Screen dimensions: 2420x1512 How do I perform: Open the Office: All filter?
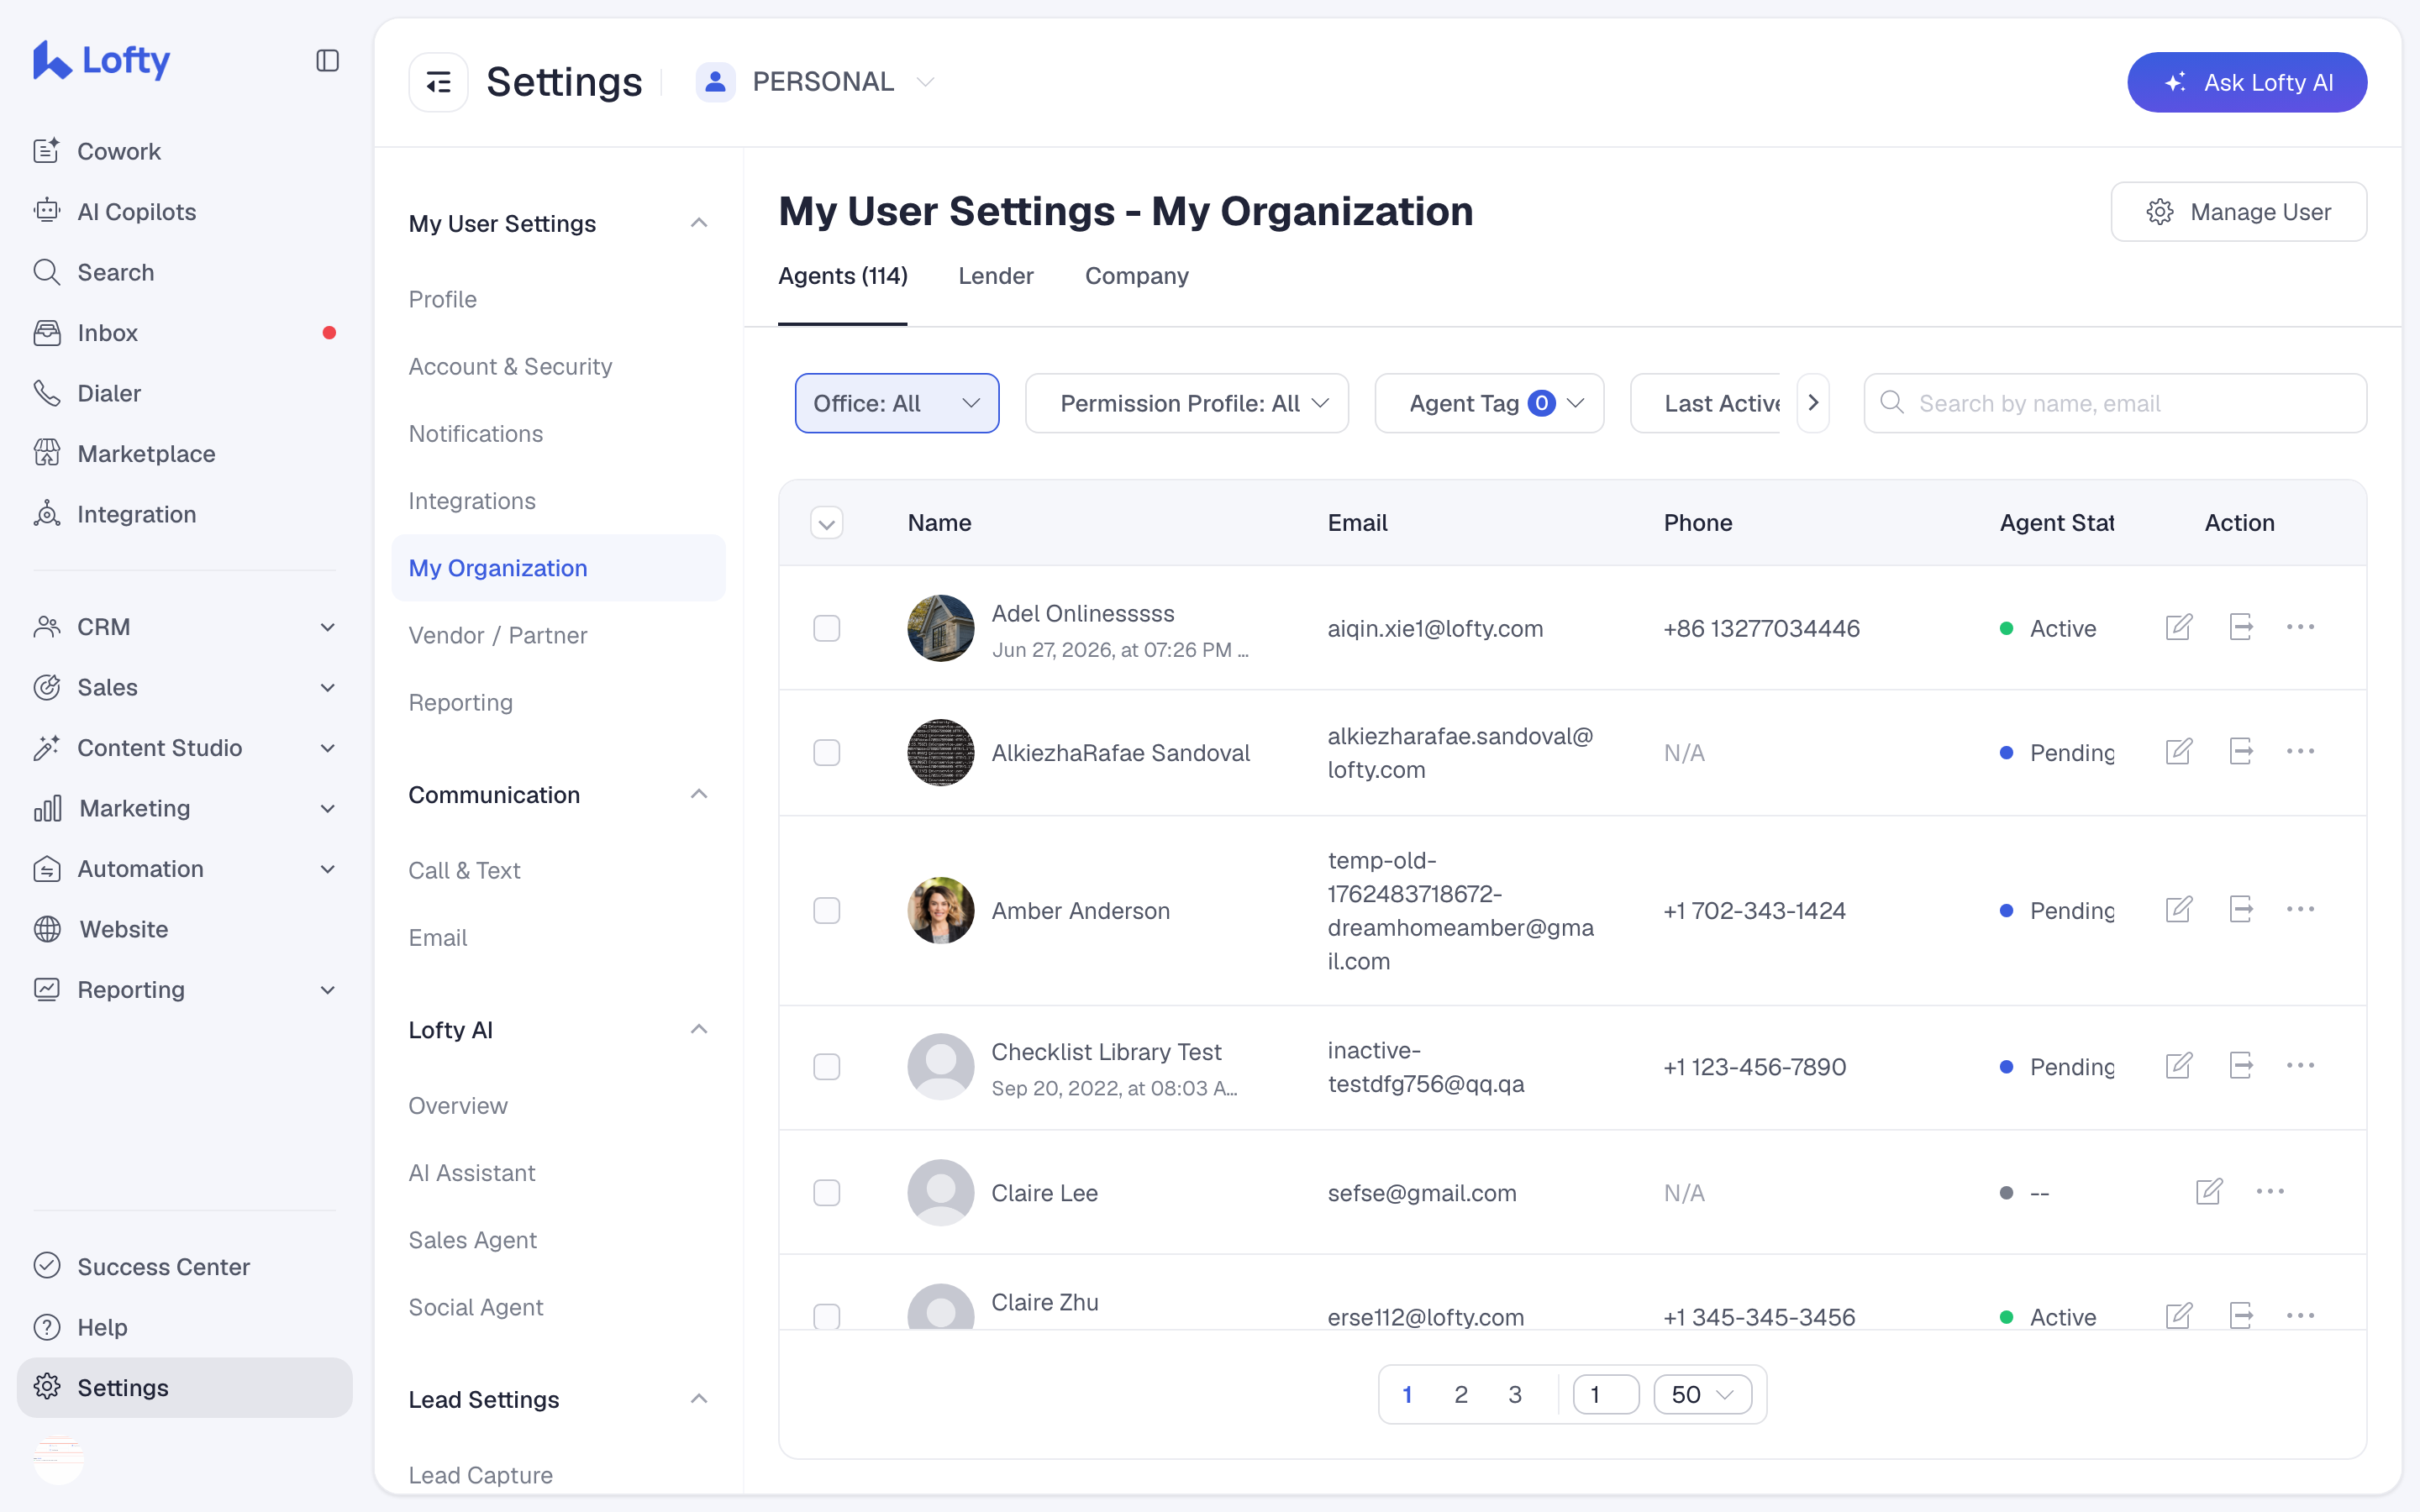tap(897, 403)
